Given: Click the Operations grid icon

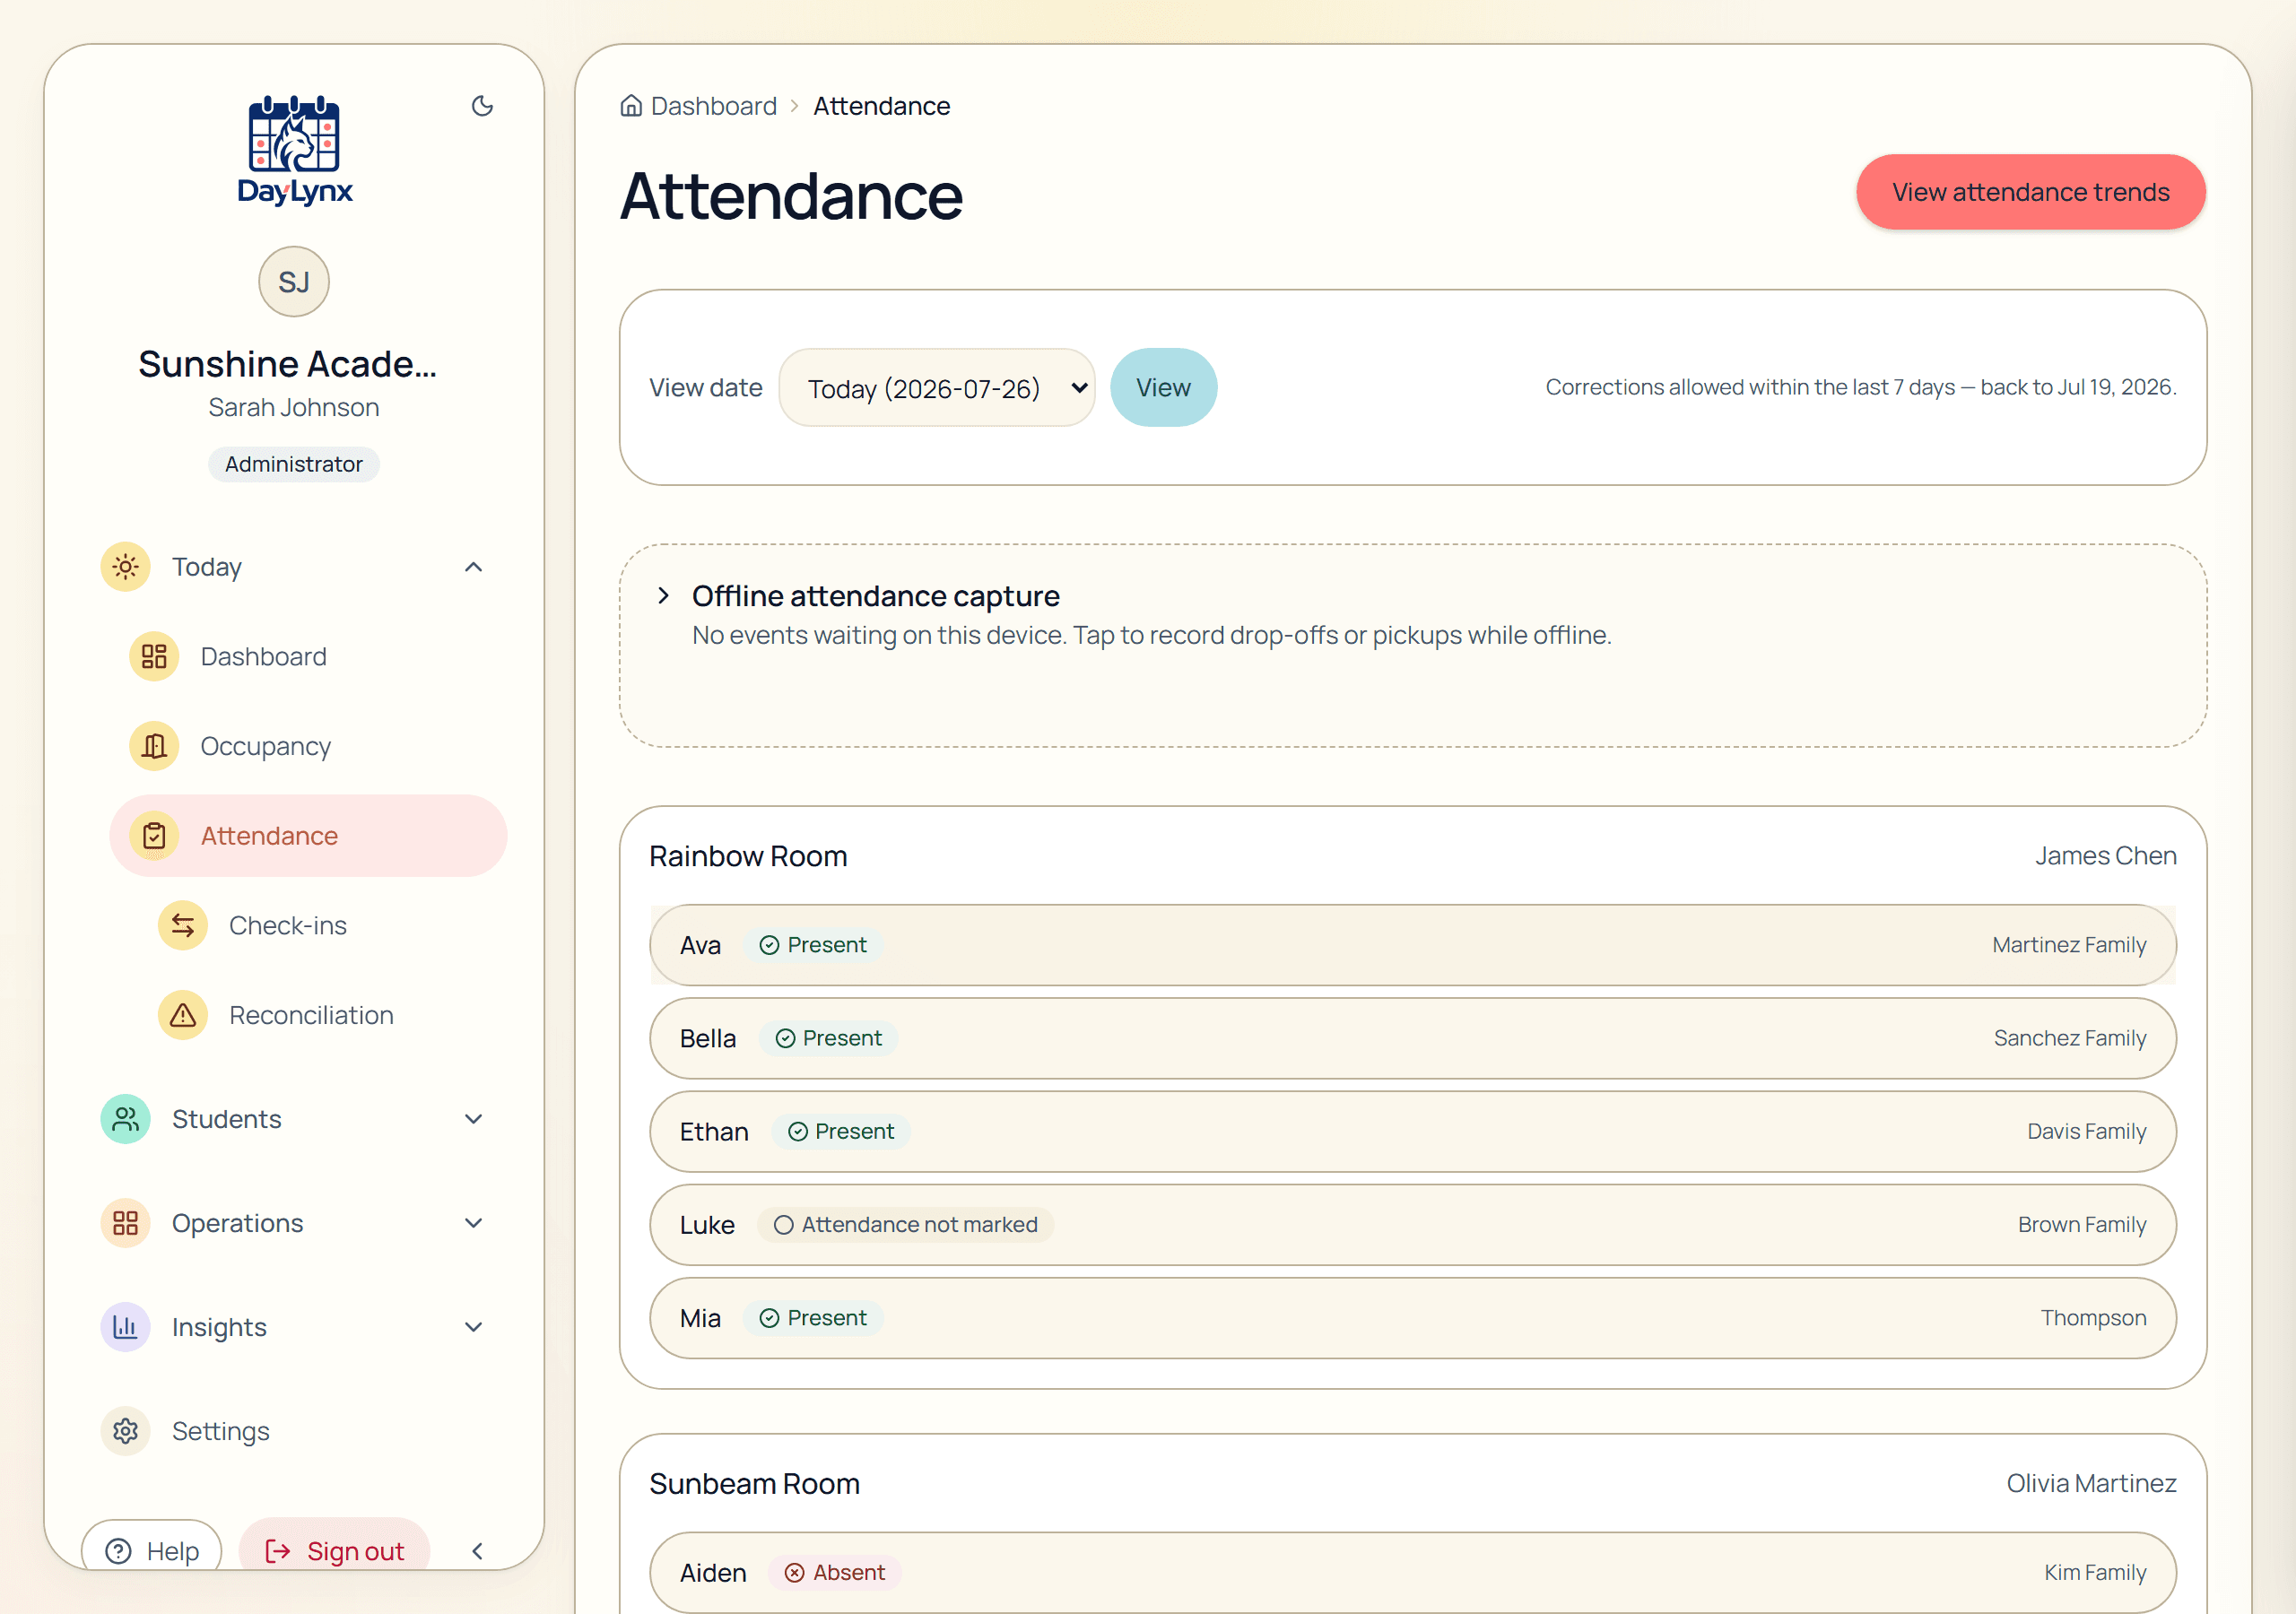Looking at the screenshot, I should point(125,1223).
